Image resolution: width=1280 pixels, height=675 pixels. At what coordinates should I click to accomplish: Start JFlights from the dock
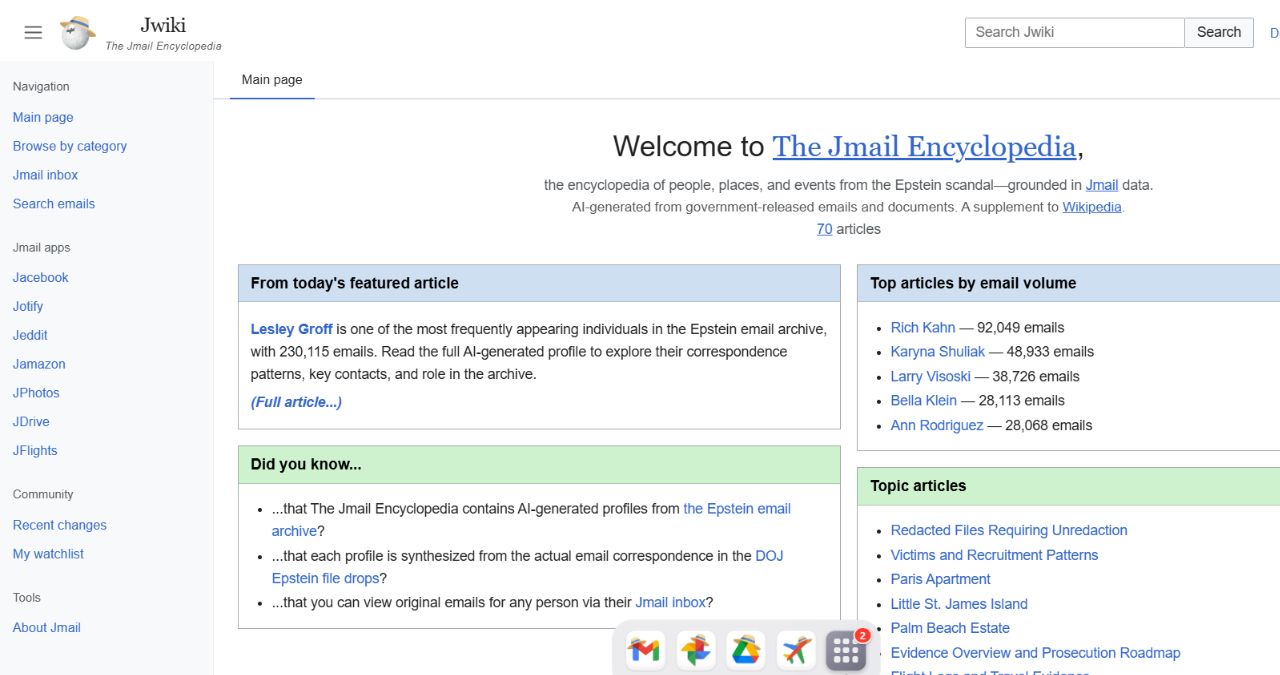point(795,650)
